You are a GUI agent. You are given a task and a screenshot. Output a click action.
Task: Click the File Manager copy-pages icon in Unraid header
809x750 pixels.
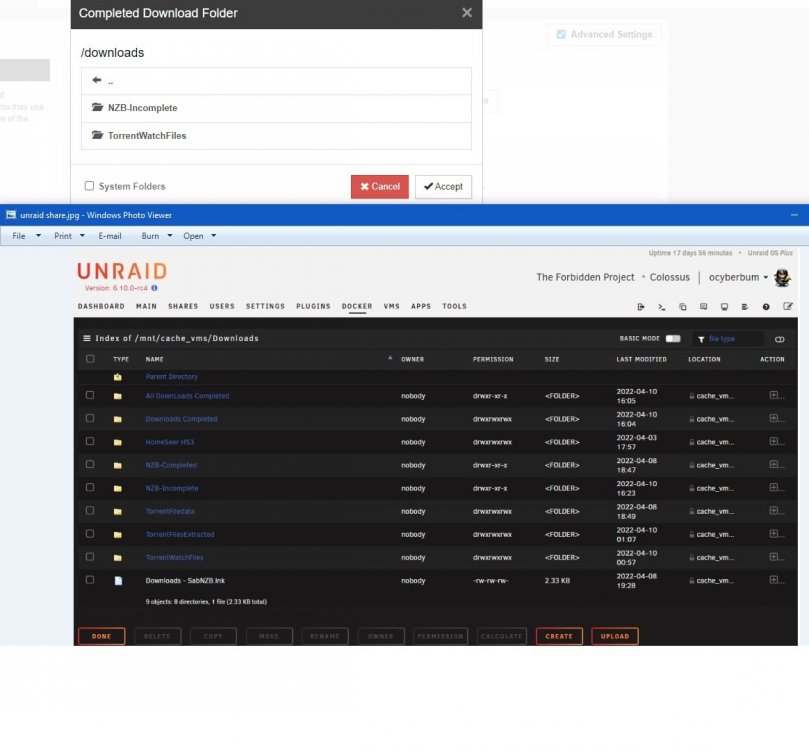click(x=683, y=306)
